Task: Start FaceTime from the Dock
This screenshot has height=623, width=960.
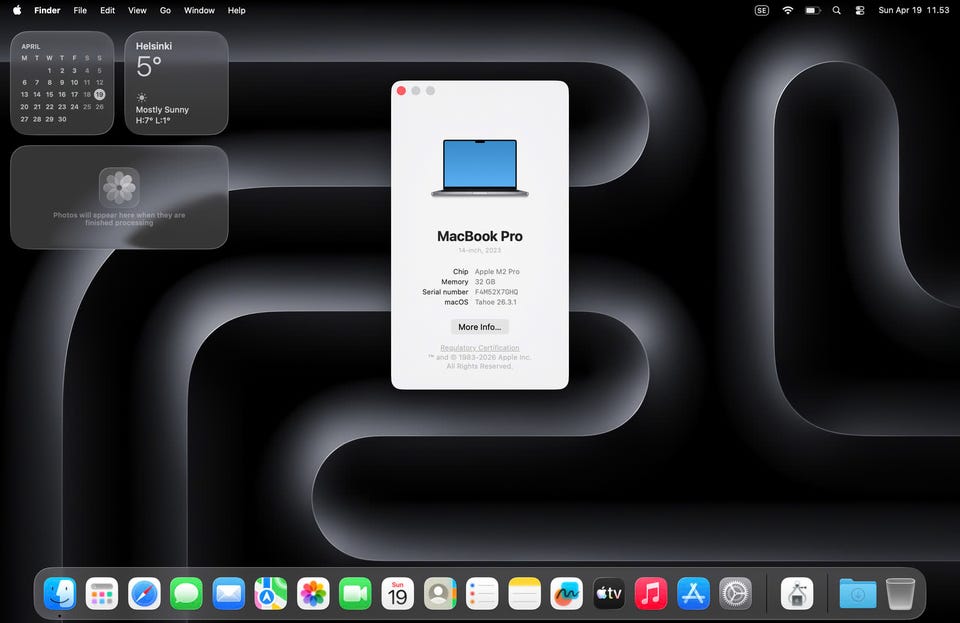Action: point(355,593)
